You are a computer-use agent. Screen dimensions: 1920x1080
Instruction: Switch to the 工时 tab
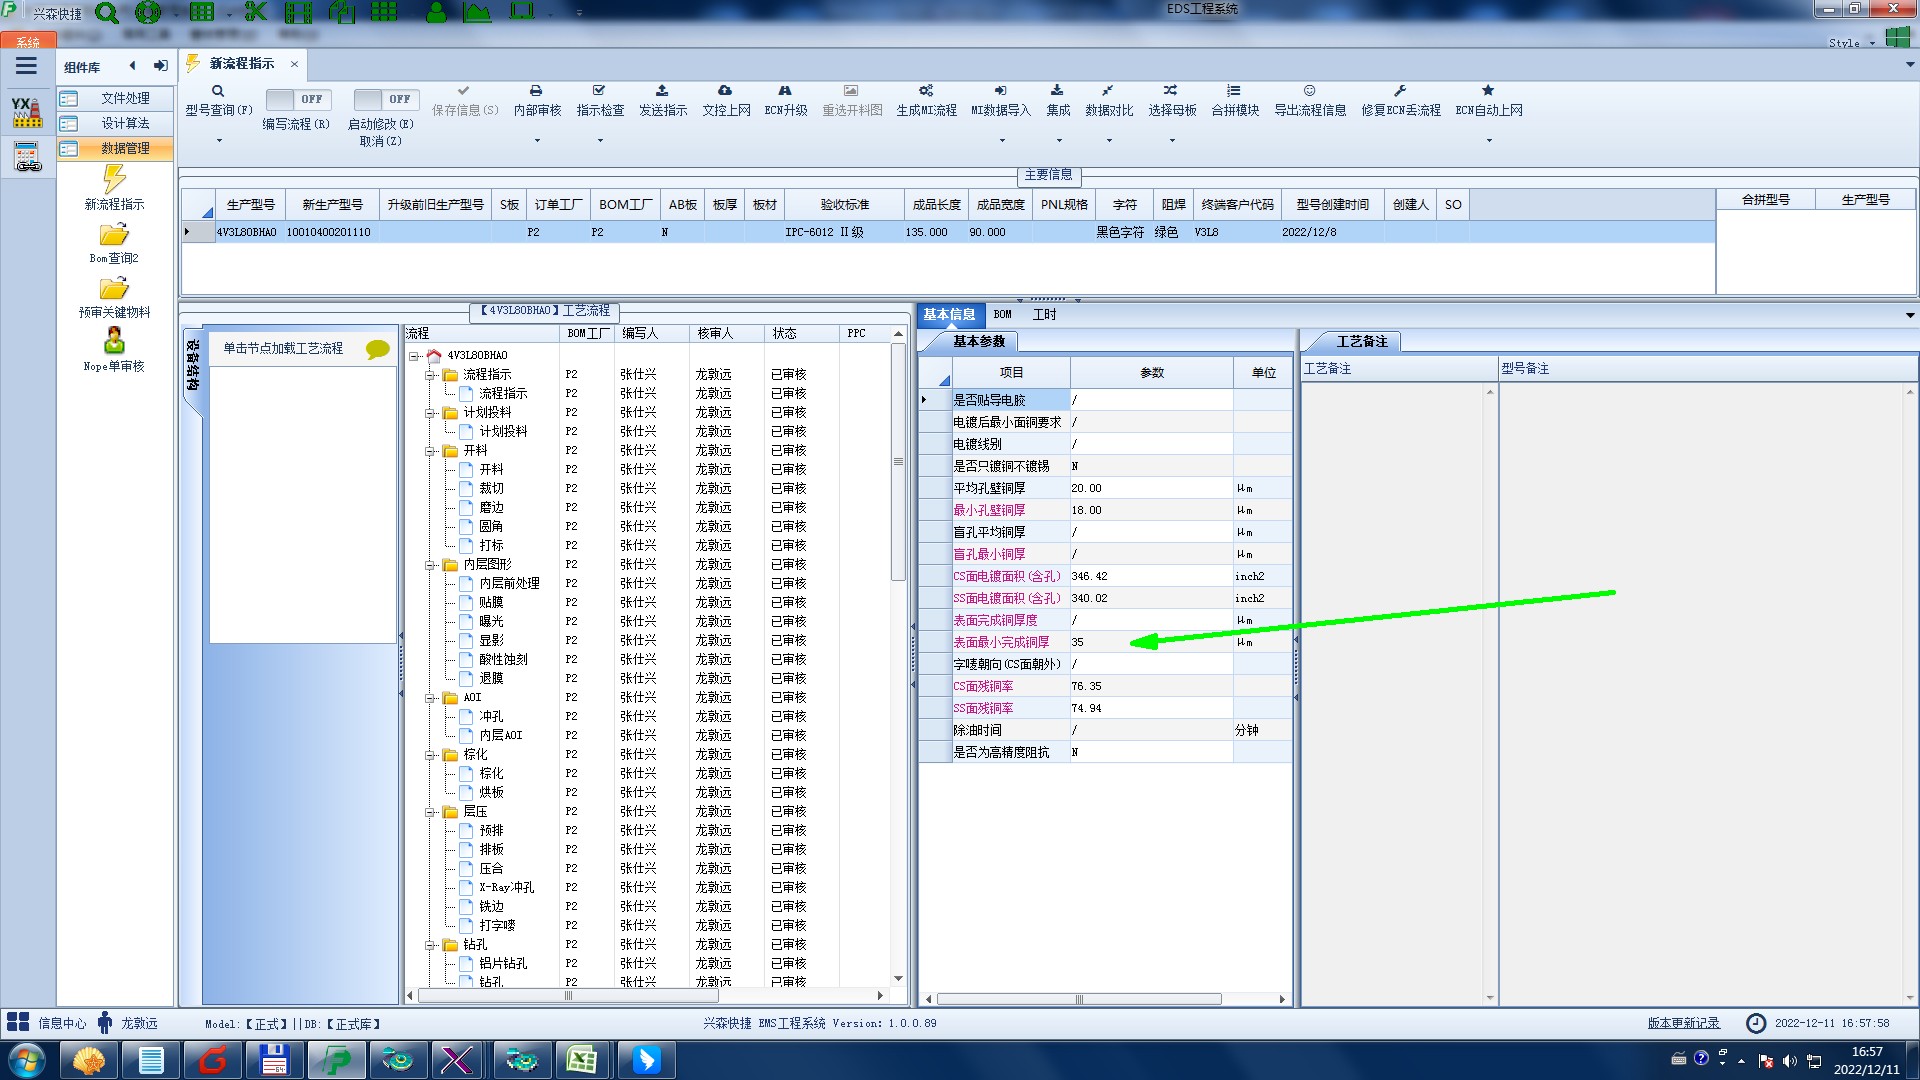point(1044,314)
